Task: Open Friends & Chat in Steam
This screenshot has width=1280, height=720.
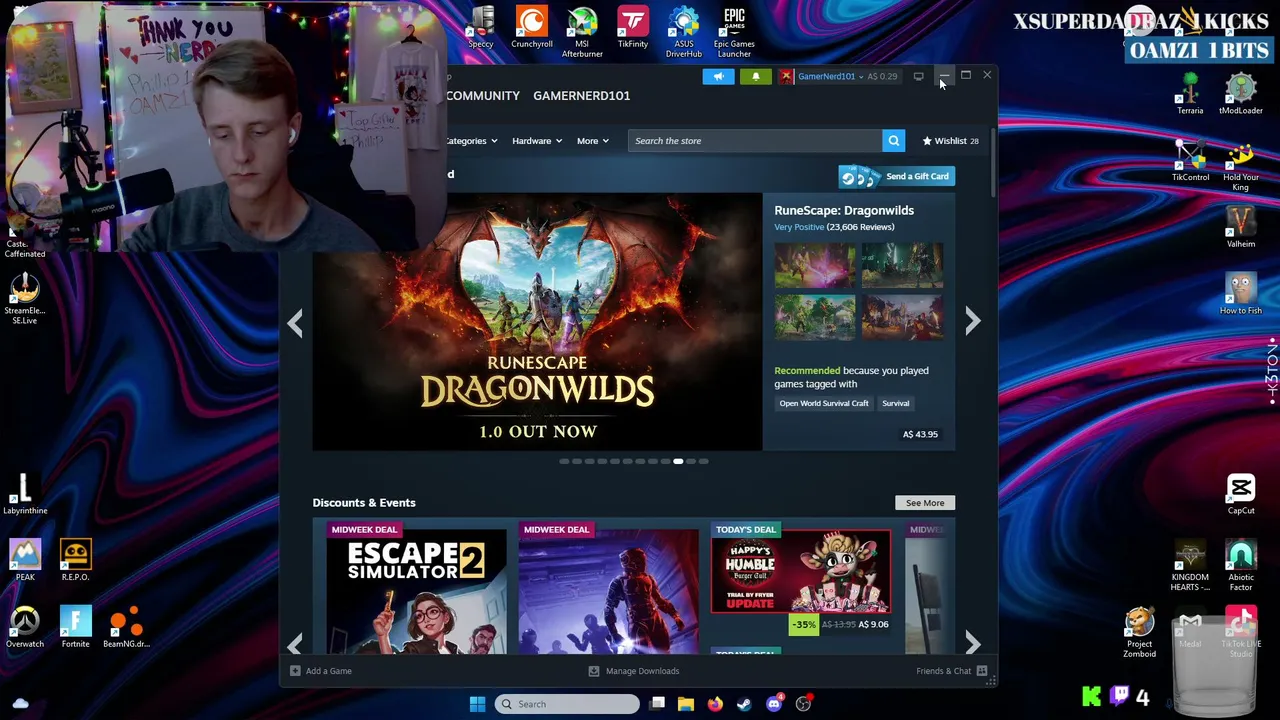Action: (952, 671)
